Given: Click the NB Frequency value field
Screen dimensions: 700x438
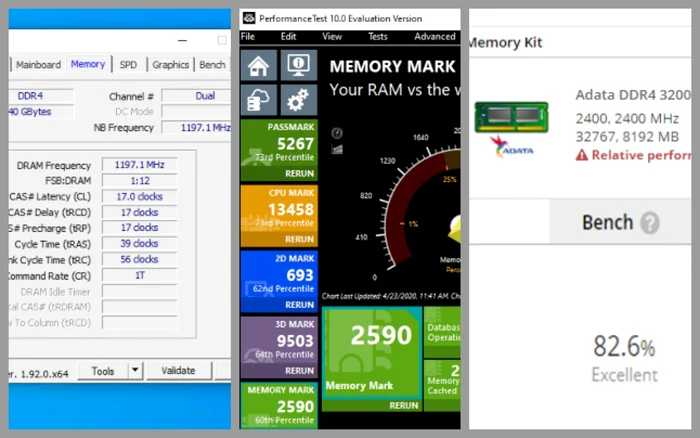Looking at the screenshot, I should pos(196,128).
